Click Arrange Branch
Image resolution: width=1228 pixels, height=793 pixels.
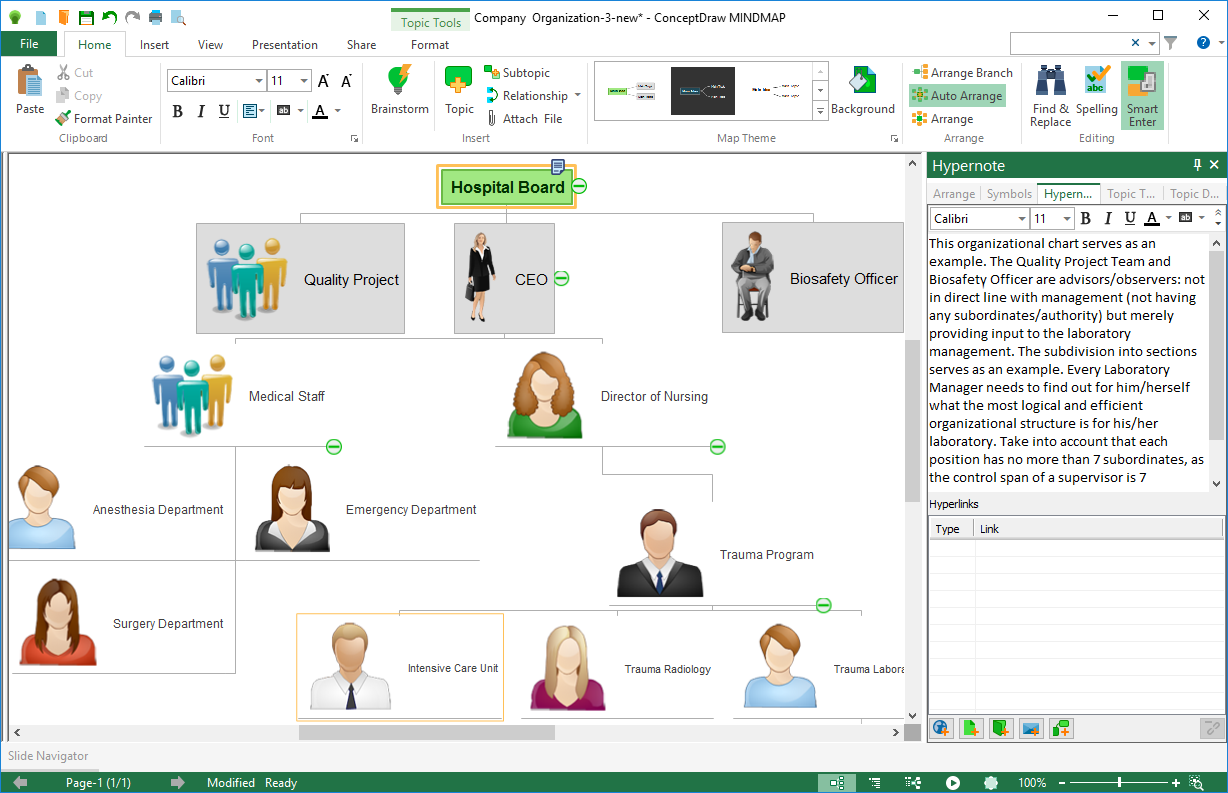tap(962, 73)
